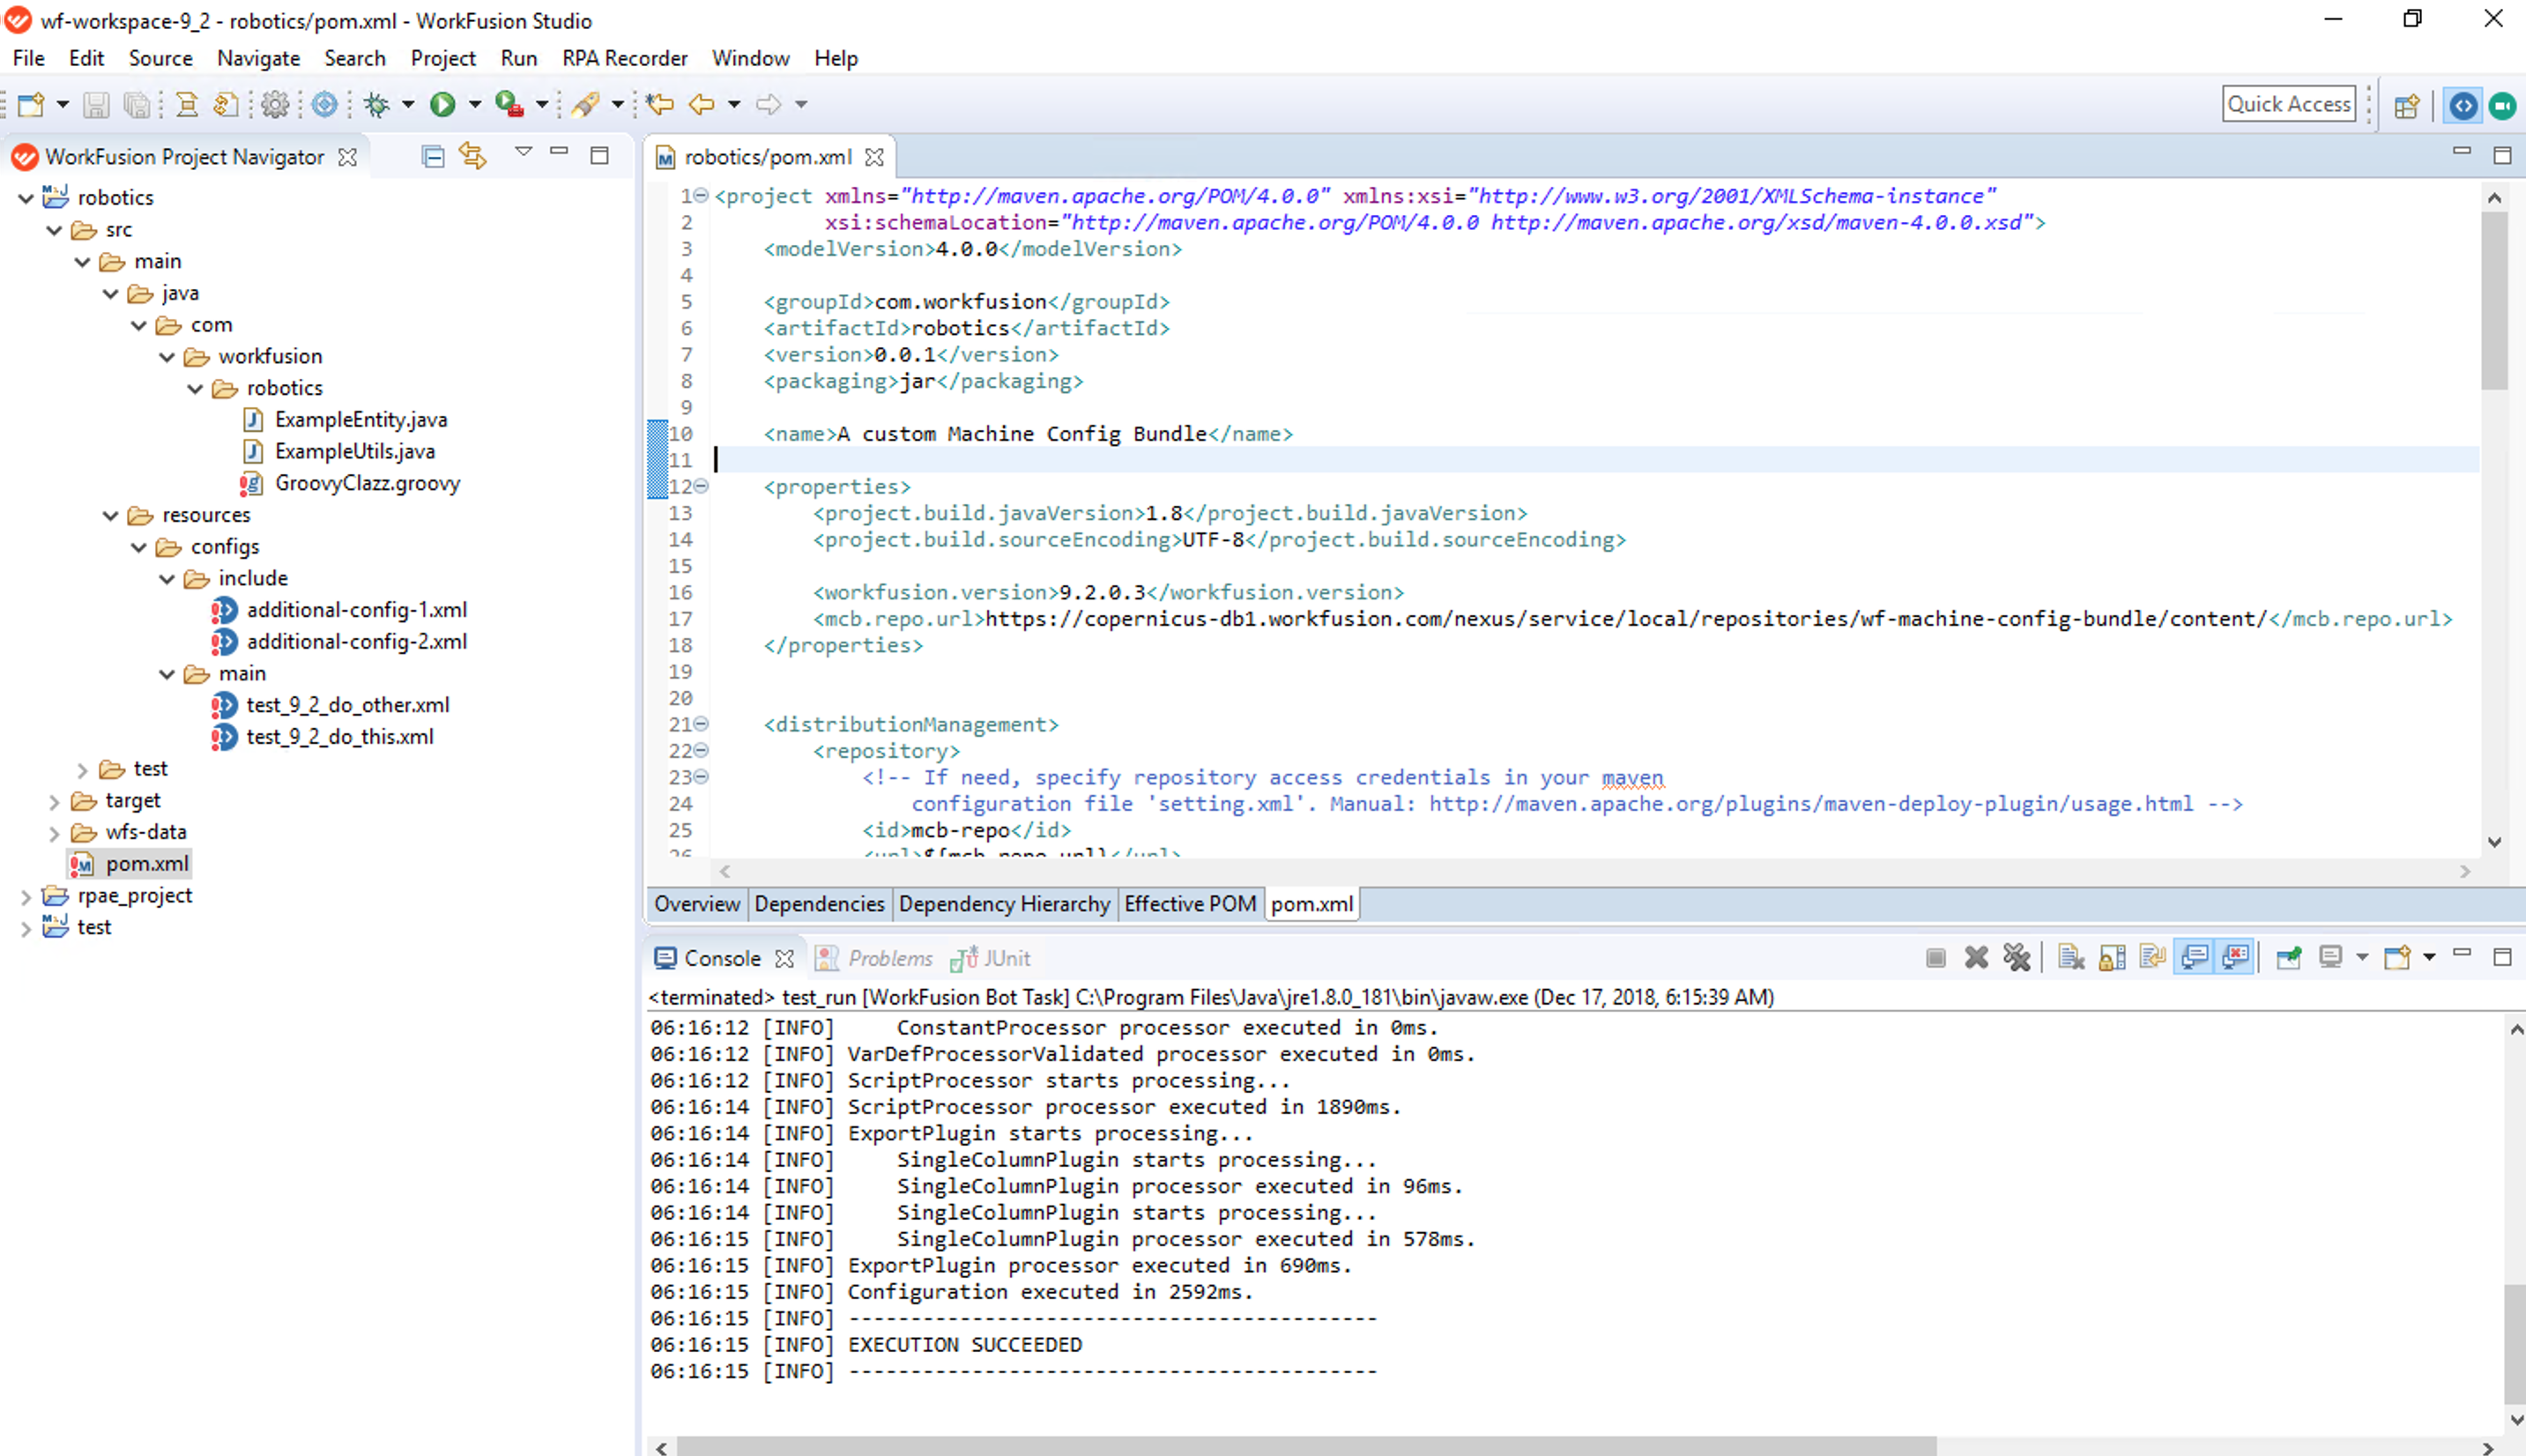Toggle fold marker on line 1
This screenshot has width=2526, height=1456.
(701, 195)
